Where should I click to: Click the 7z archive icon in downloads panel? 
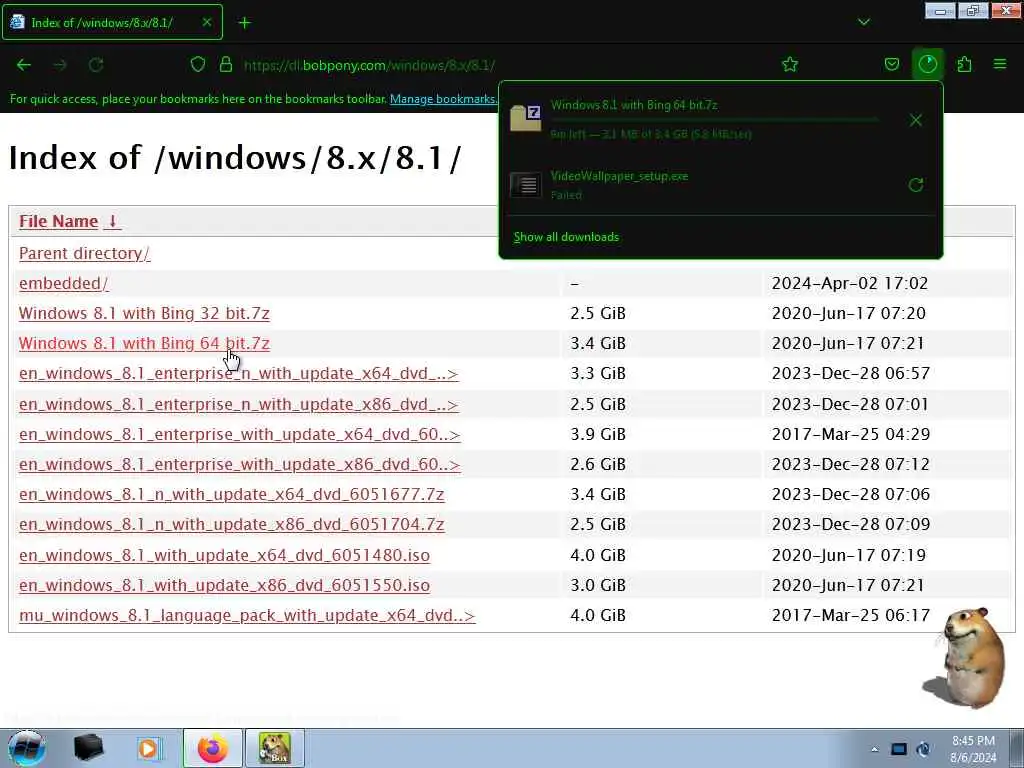(x=526, y=118)
